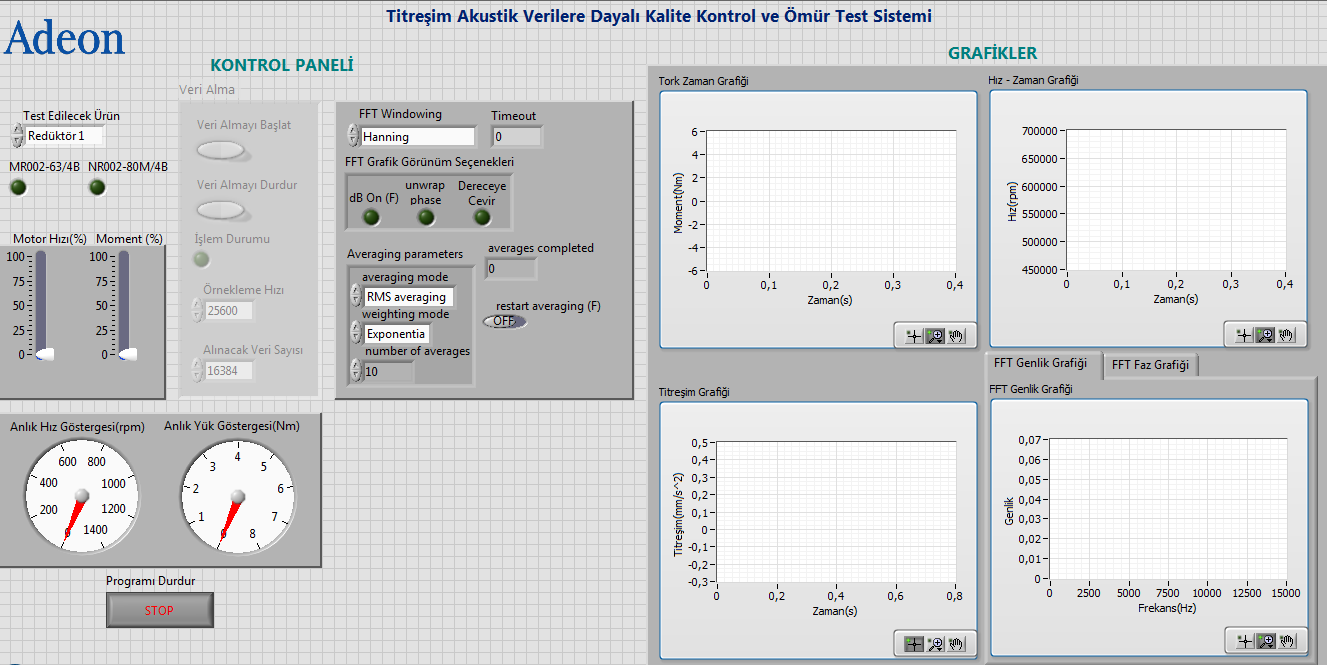Select cursor crosshair tool on Tork Zaman graph palette

[913, 336]
